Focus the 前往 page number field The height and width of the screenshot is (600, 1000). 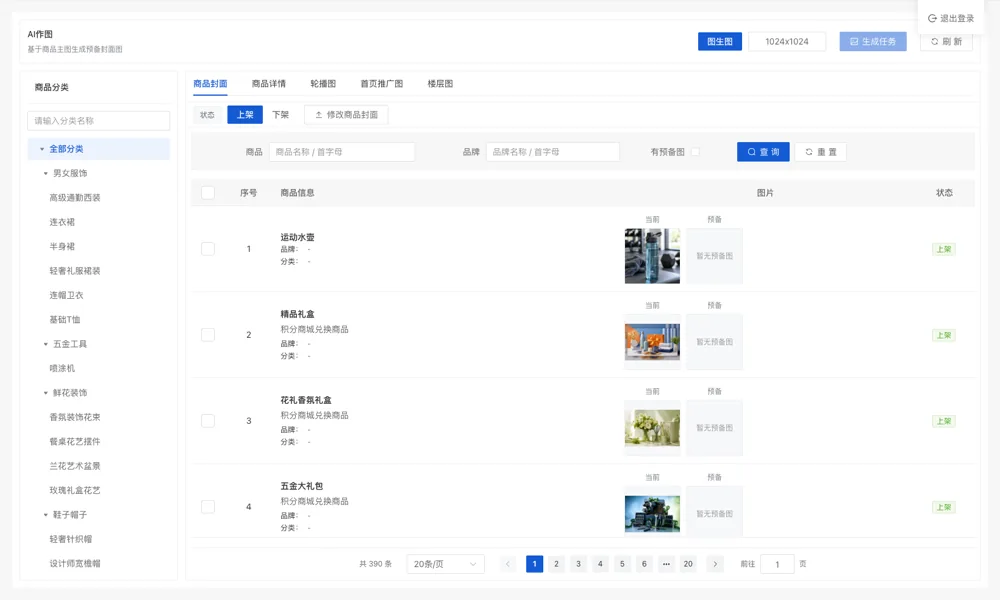coord(777,564)
